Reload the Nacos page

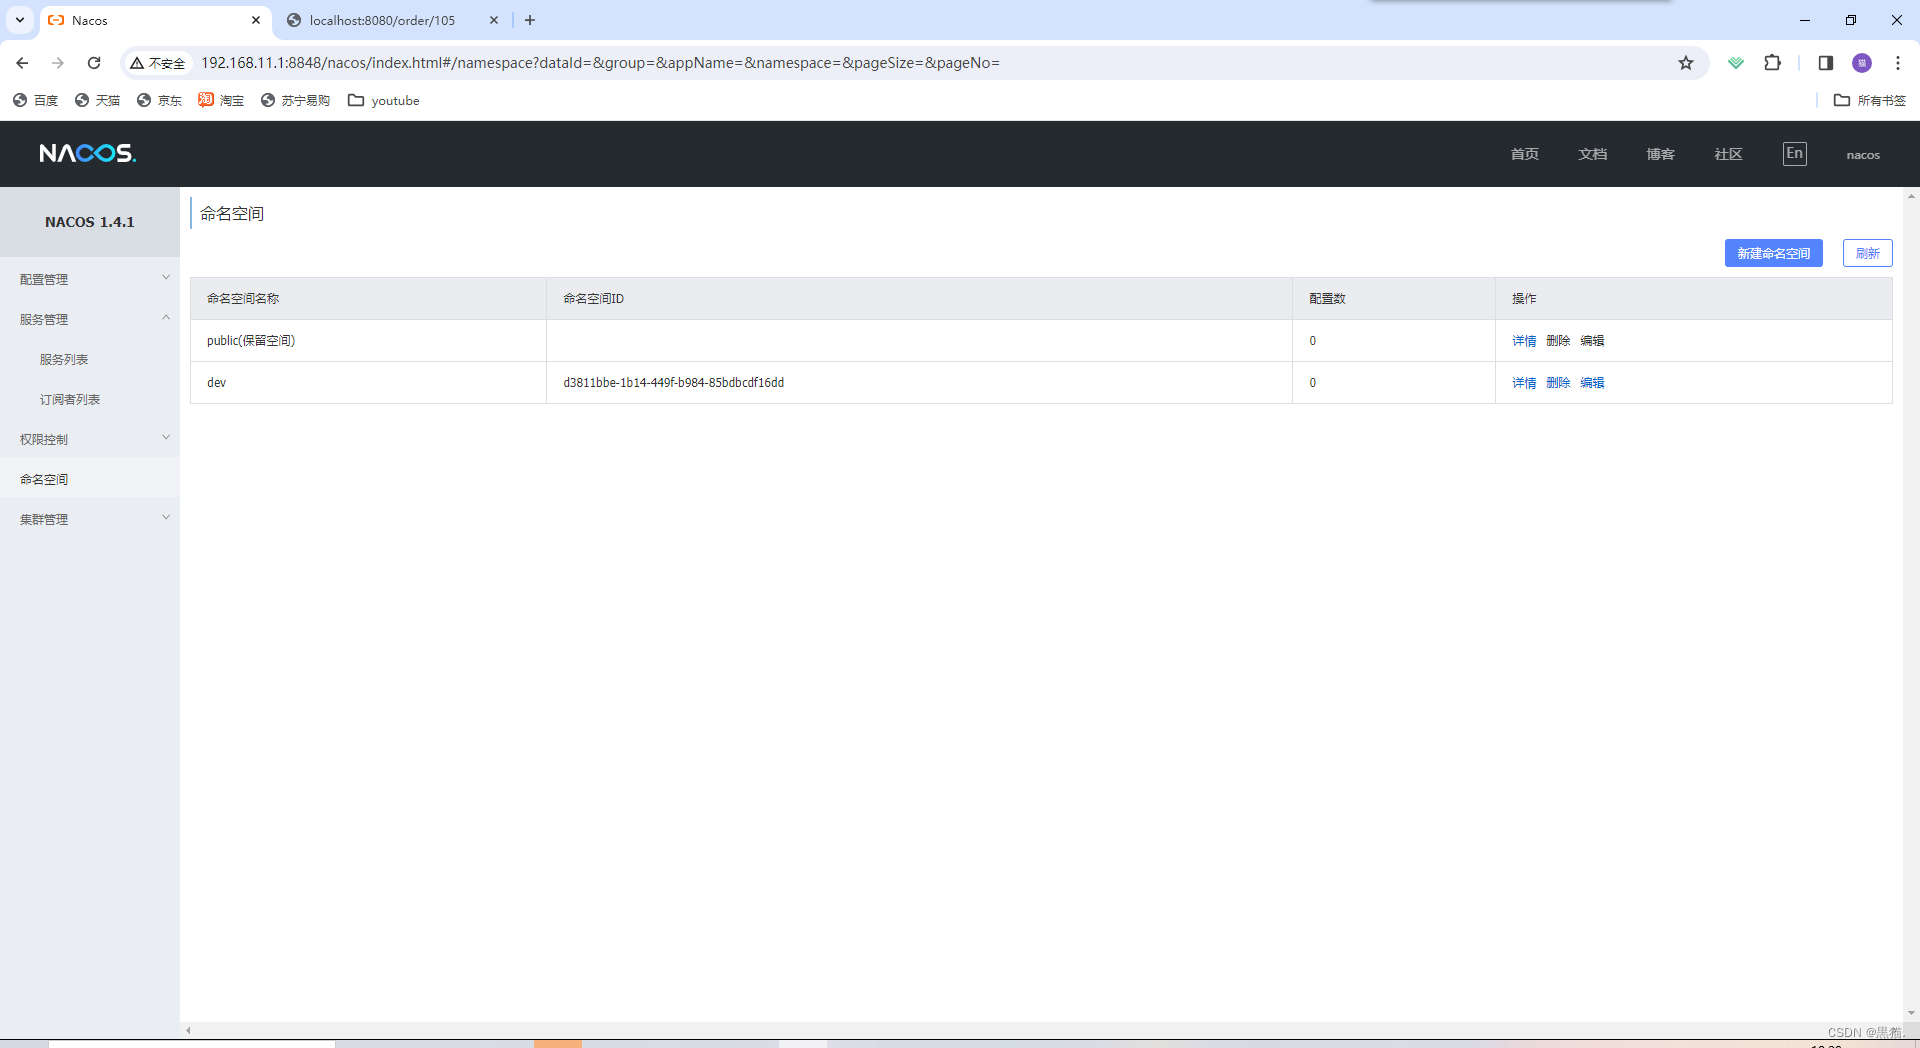[x=94, y=63]
